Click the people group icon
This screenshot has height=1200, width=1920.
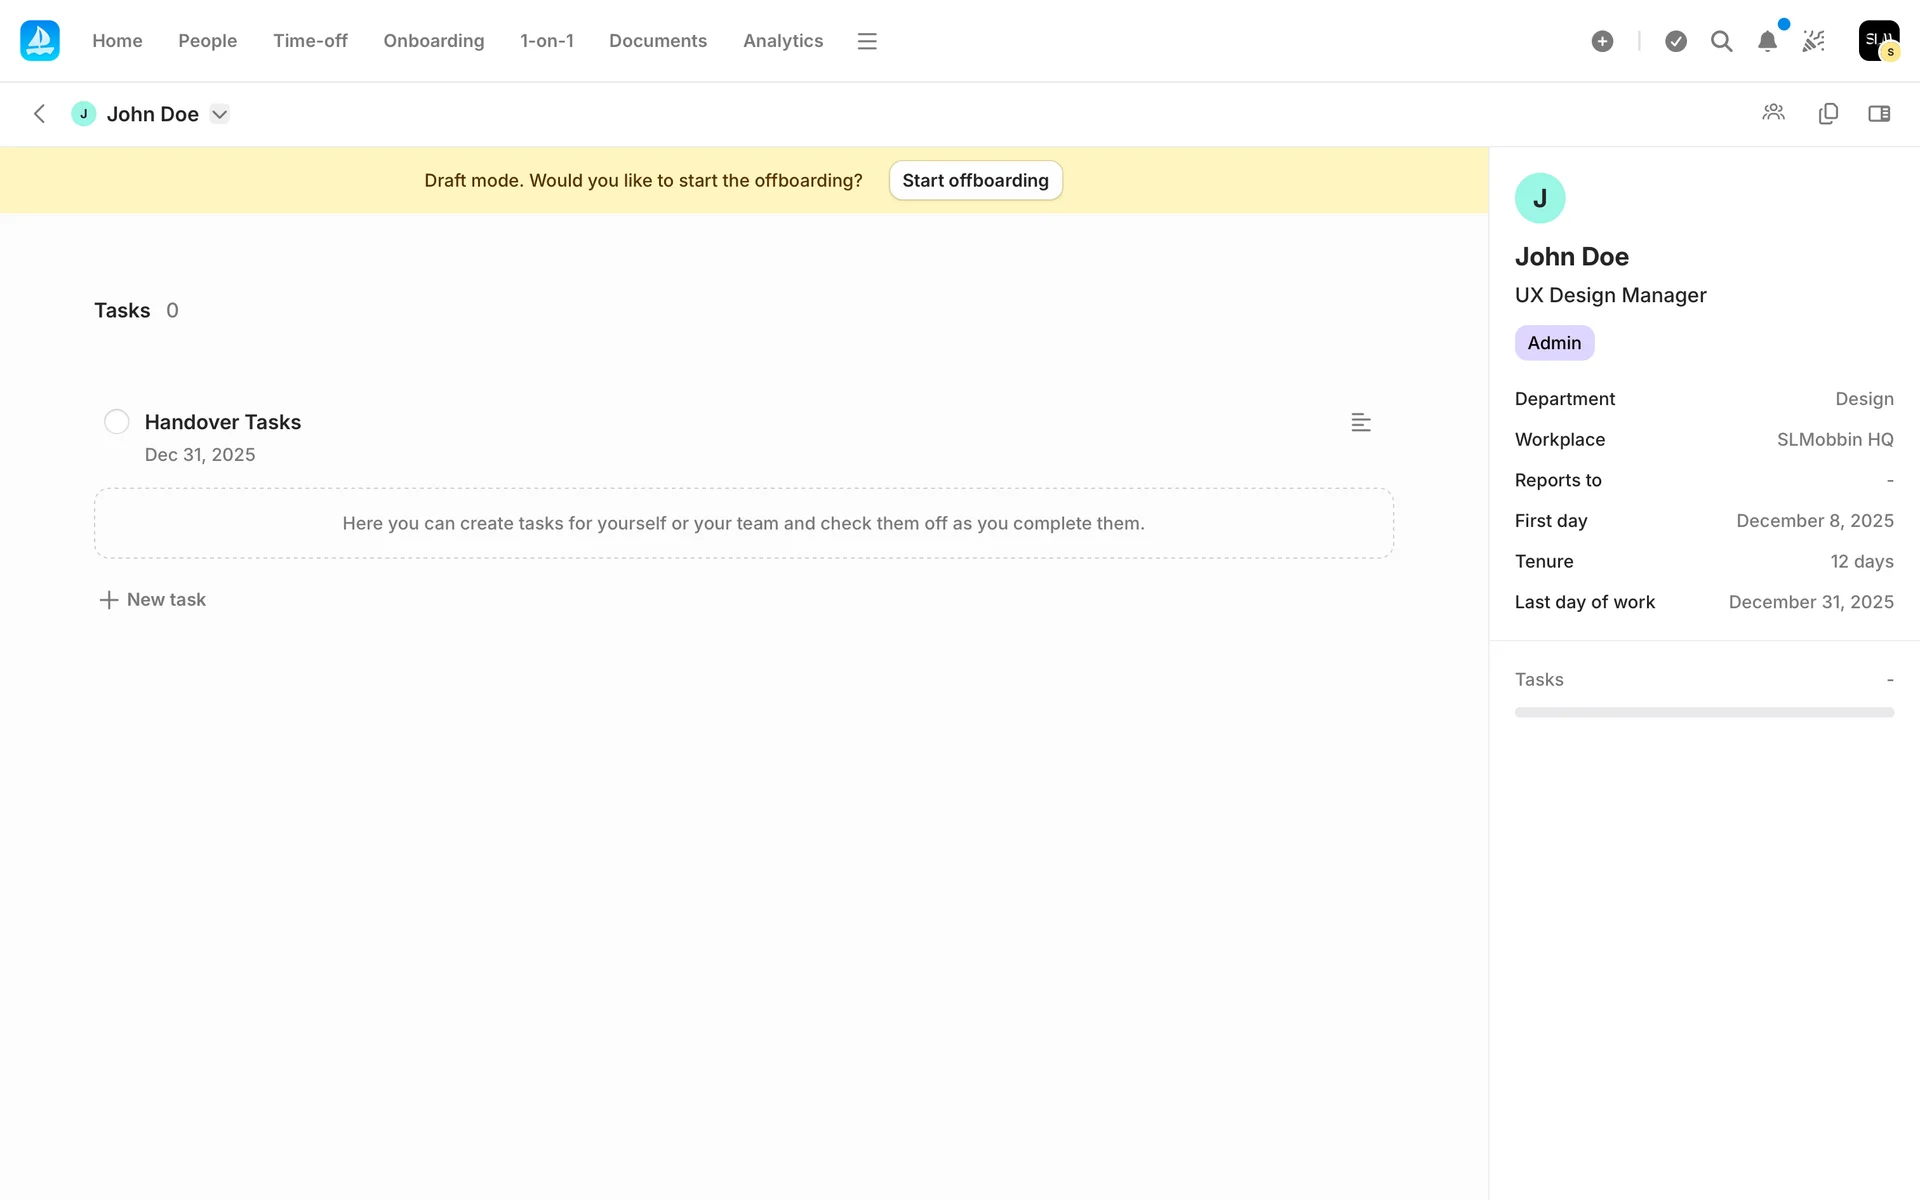(1773, 113)
